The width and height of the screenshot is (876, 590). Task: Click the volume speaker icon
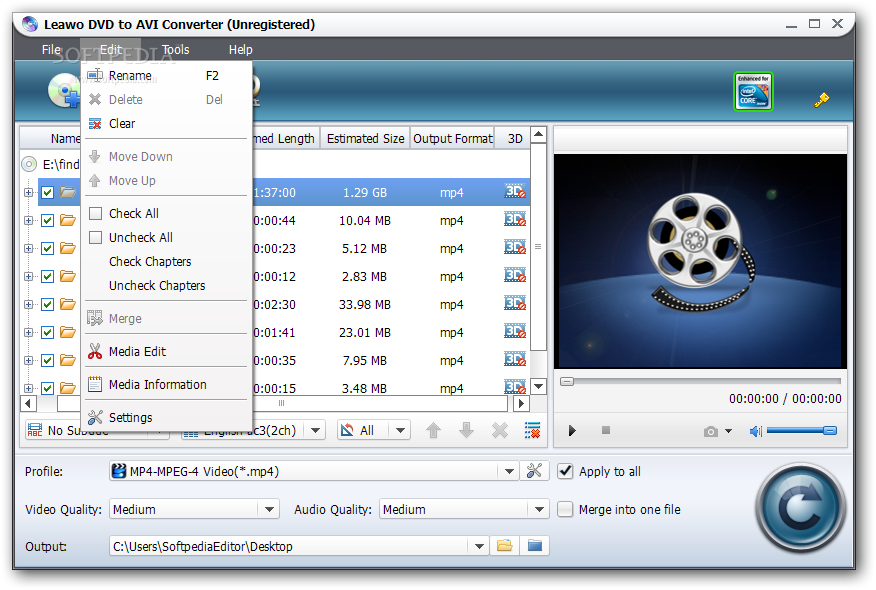[755, 431]
